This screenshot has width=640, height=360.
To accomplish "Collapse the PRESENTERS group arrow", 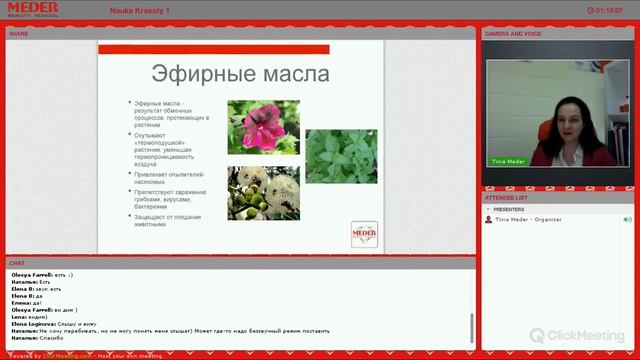I will pyautogui.click(x=488, y=209).
